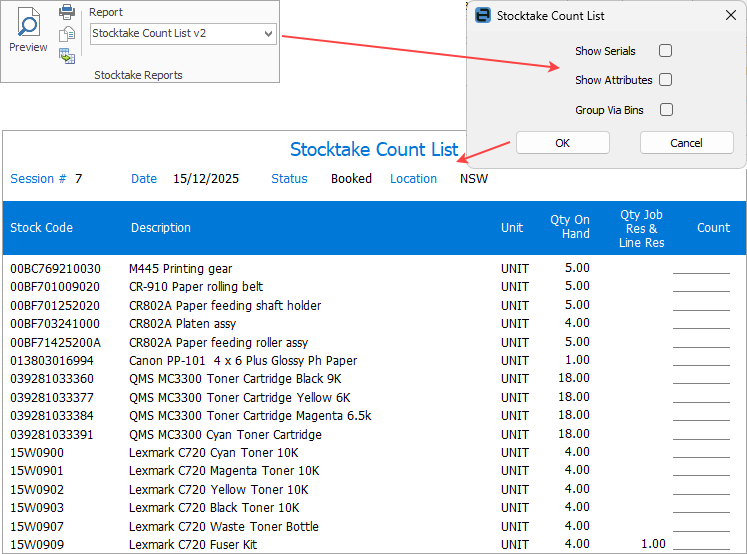Click description Lexmark C720 Fuser Kit

(x=193, y=544)
